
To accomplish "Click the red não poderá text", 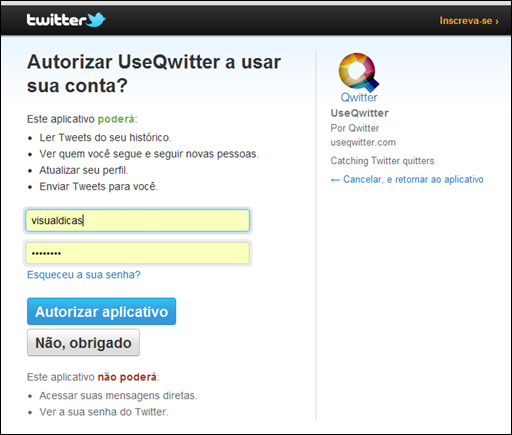I will (127, 377).
